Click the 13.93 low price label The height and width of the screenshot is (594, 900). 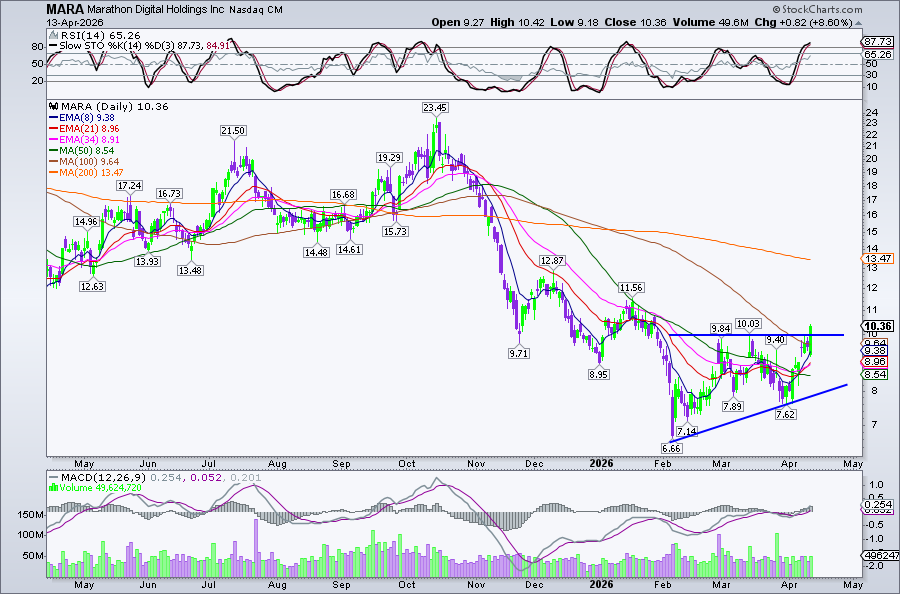tap(148, 261)
